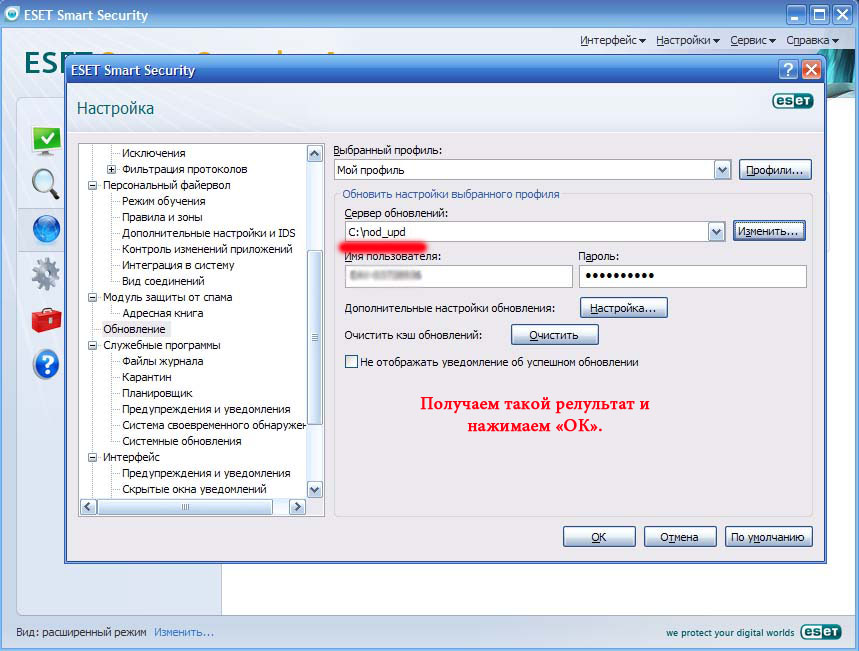
Task: Select 'Режим обучения' in the tree
Action: click(x=164, y=201)
